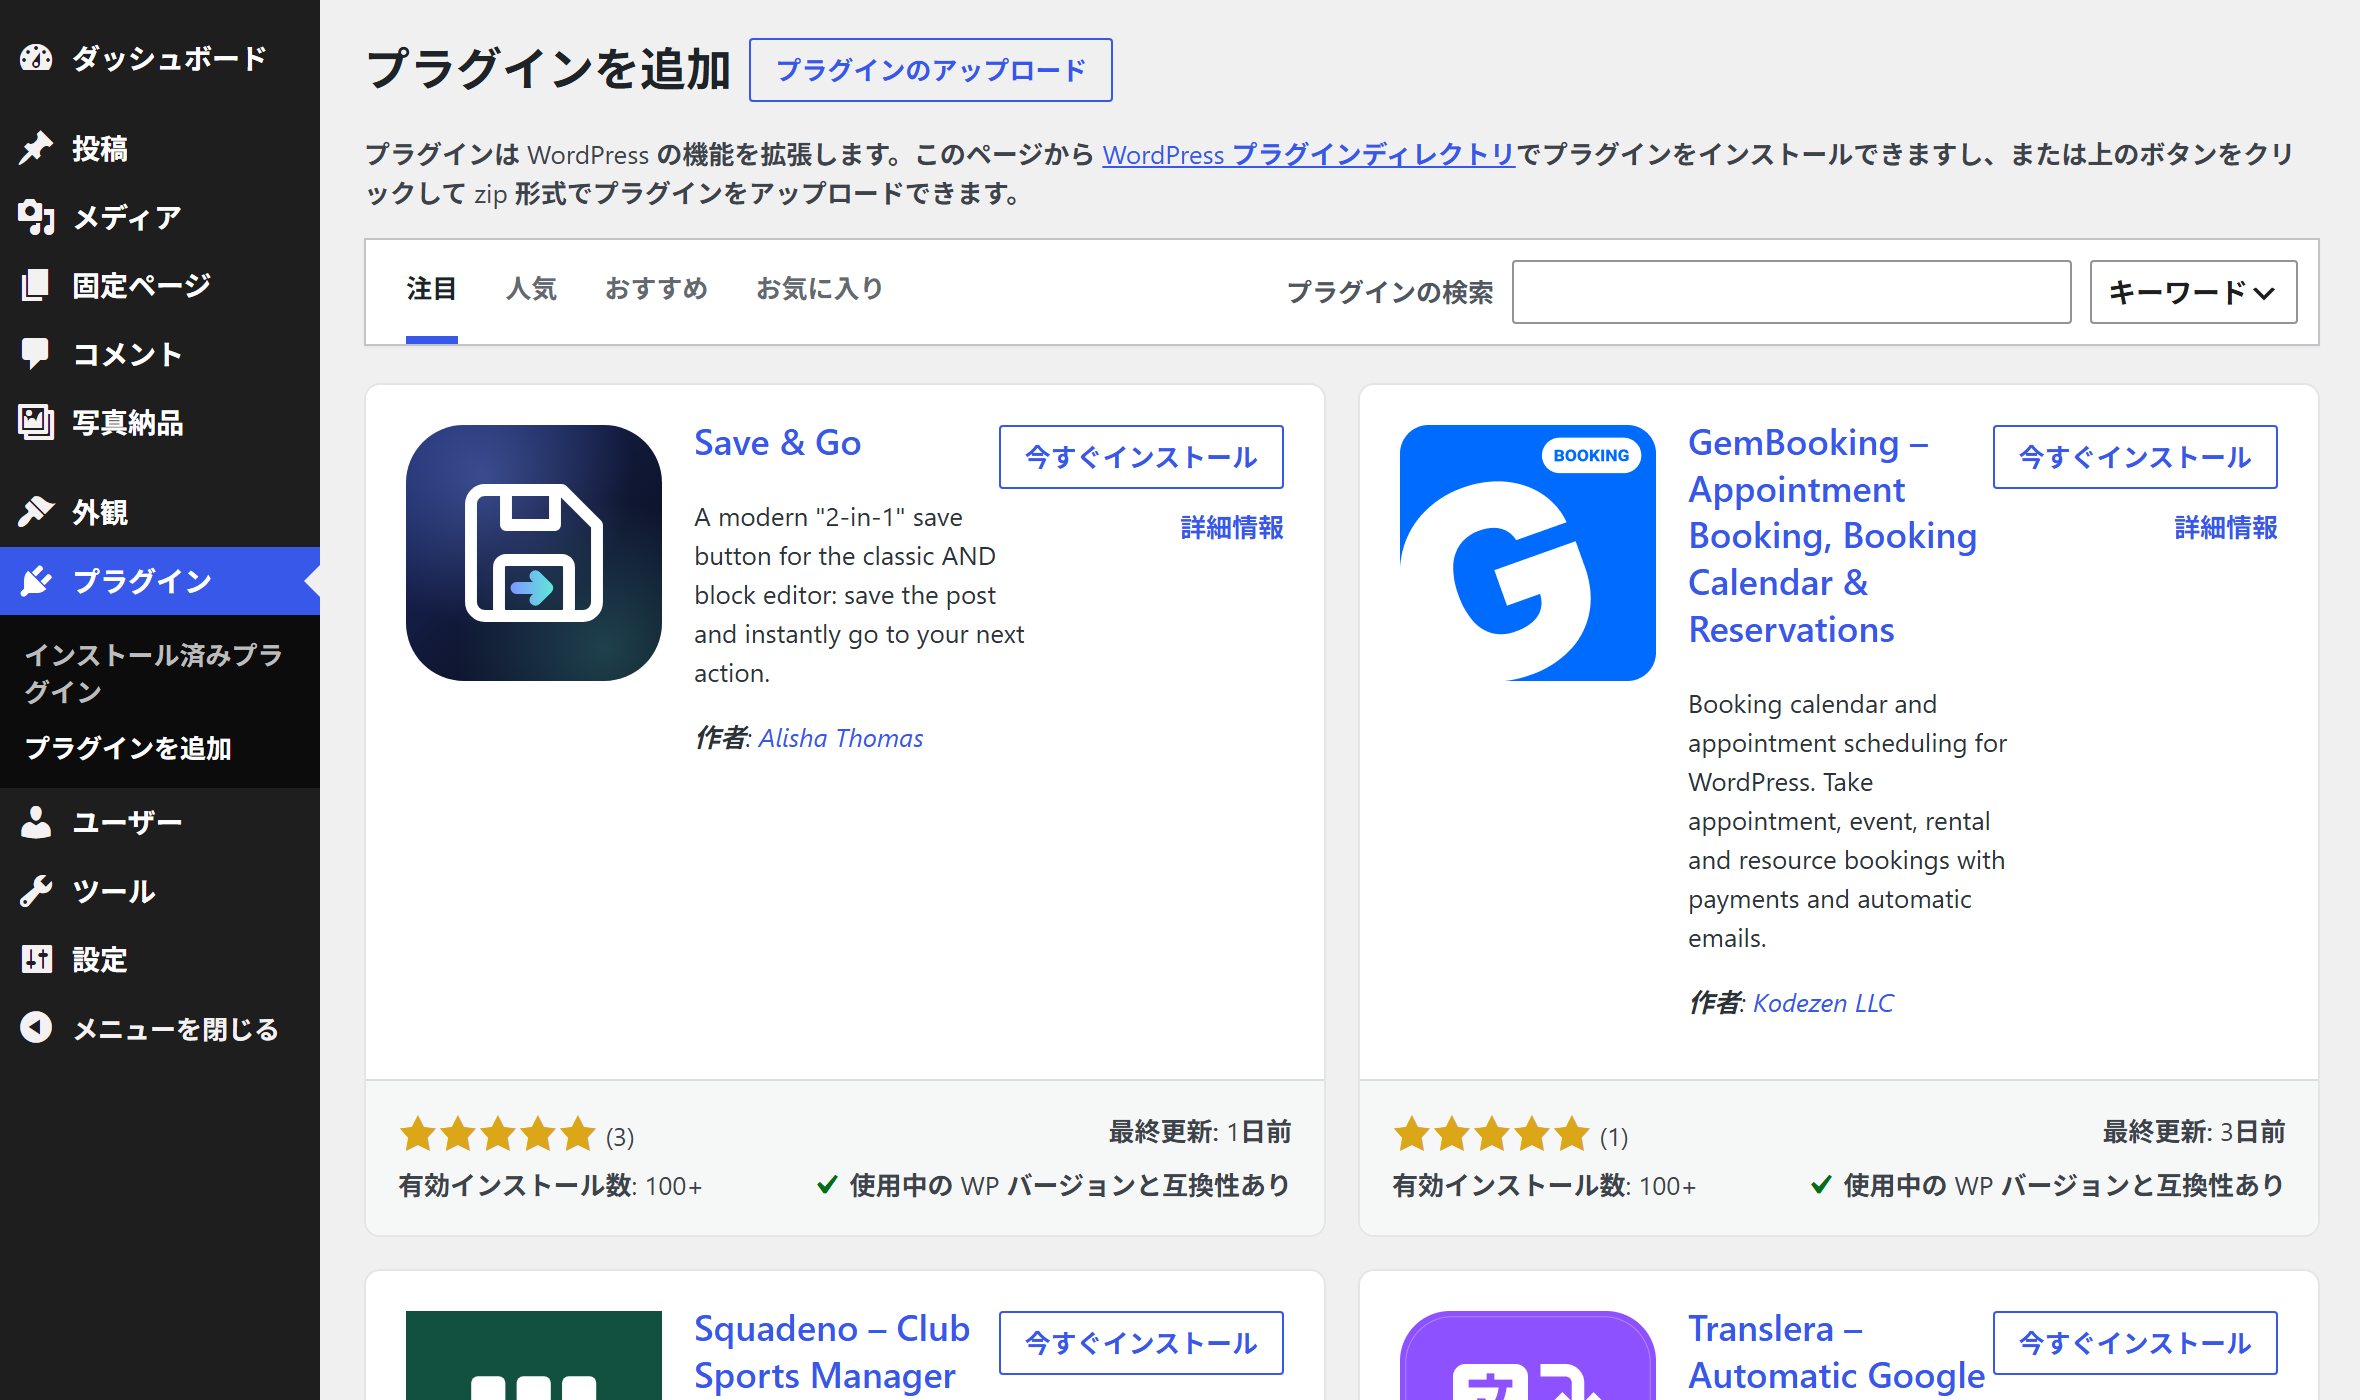Image resolution: width=2360 pixels, height=1400 pixels.
Task: Go to コメント in the sidebar
Action: click(160, 354)
